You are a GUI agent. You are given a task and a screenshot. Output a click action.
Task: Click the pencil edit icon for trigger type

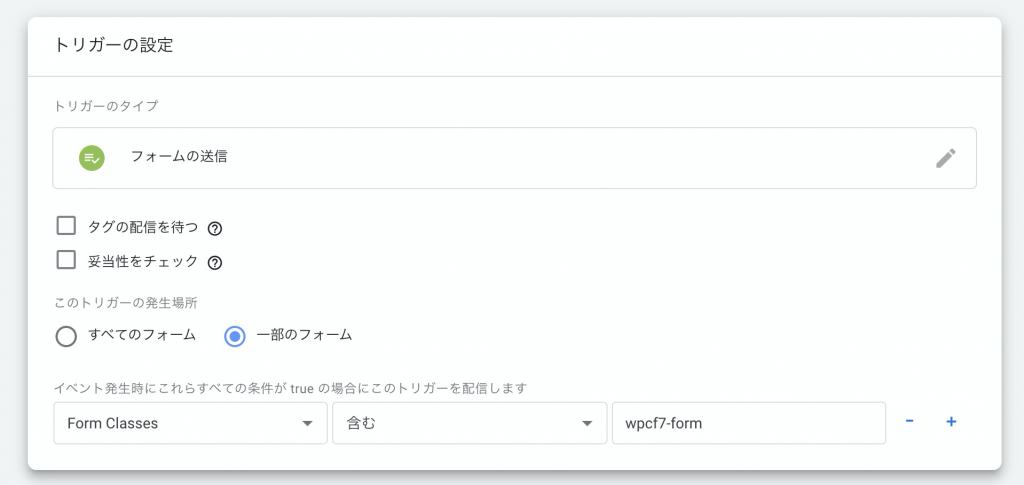pyautogui.click(x=946, y=158)
